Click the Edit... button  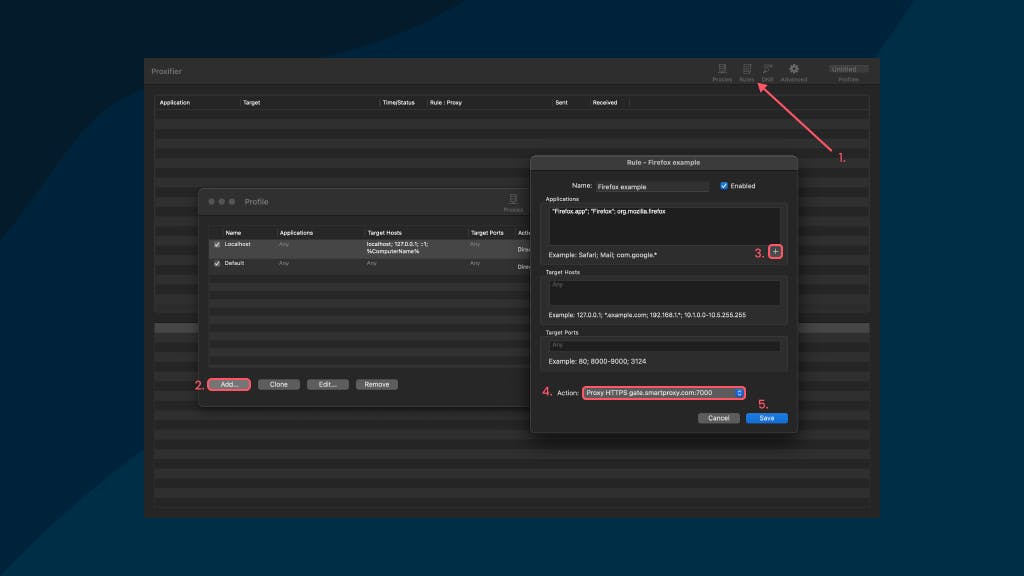click(x=327, y=385)
